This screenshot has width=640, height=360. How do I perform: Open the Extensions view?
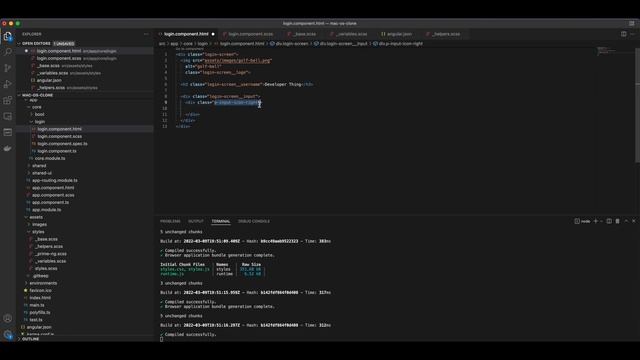(x=7, y=100)
